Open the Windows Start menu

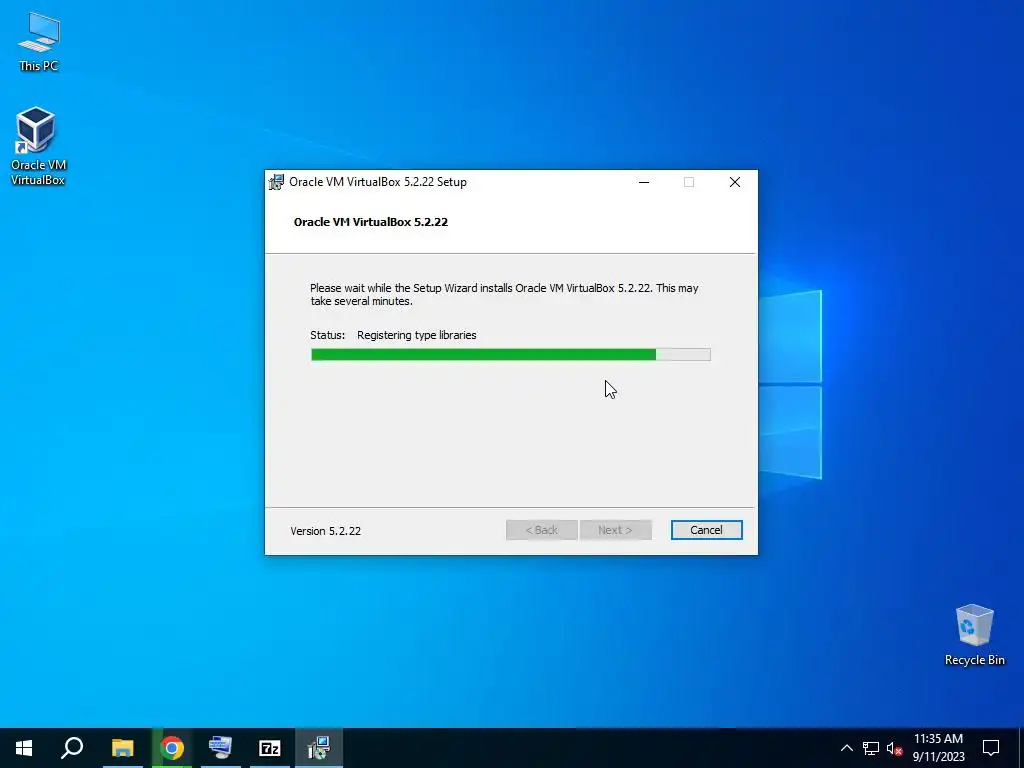coord(24,748)
